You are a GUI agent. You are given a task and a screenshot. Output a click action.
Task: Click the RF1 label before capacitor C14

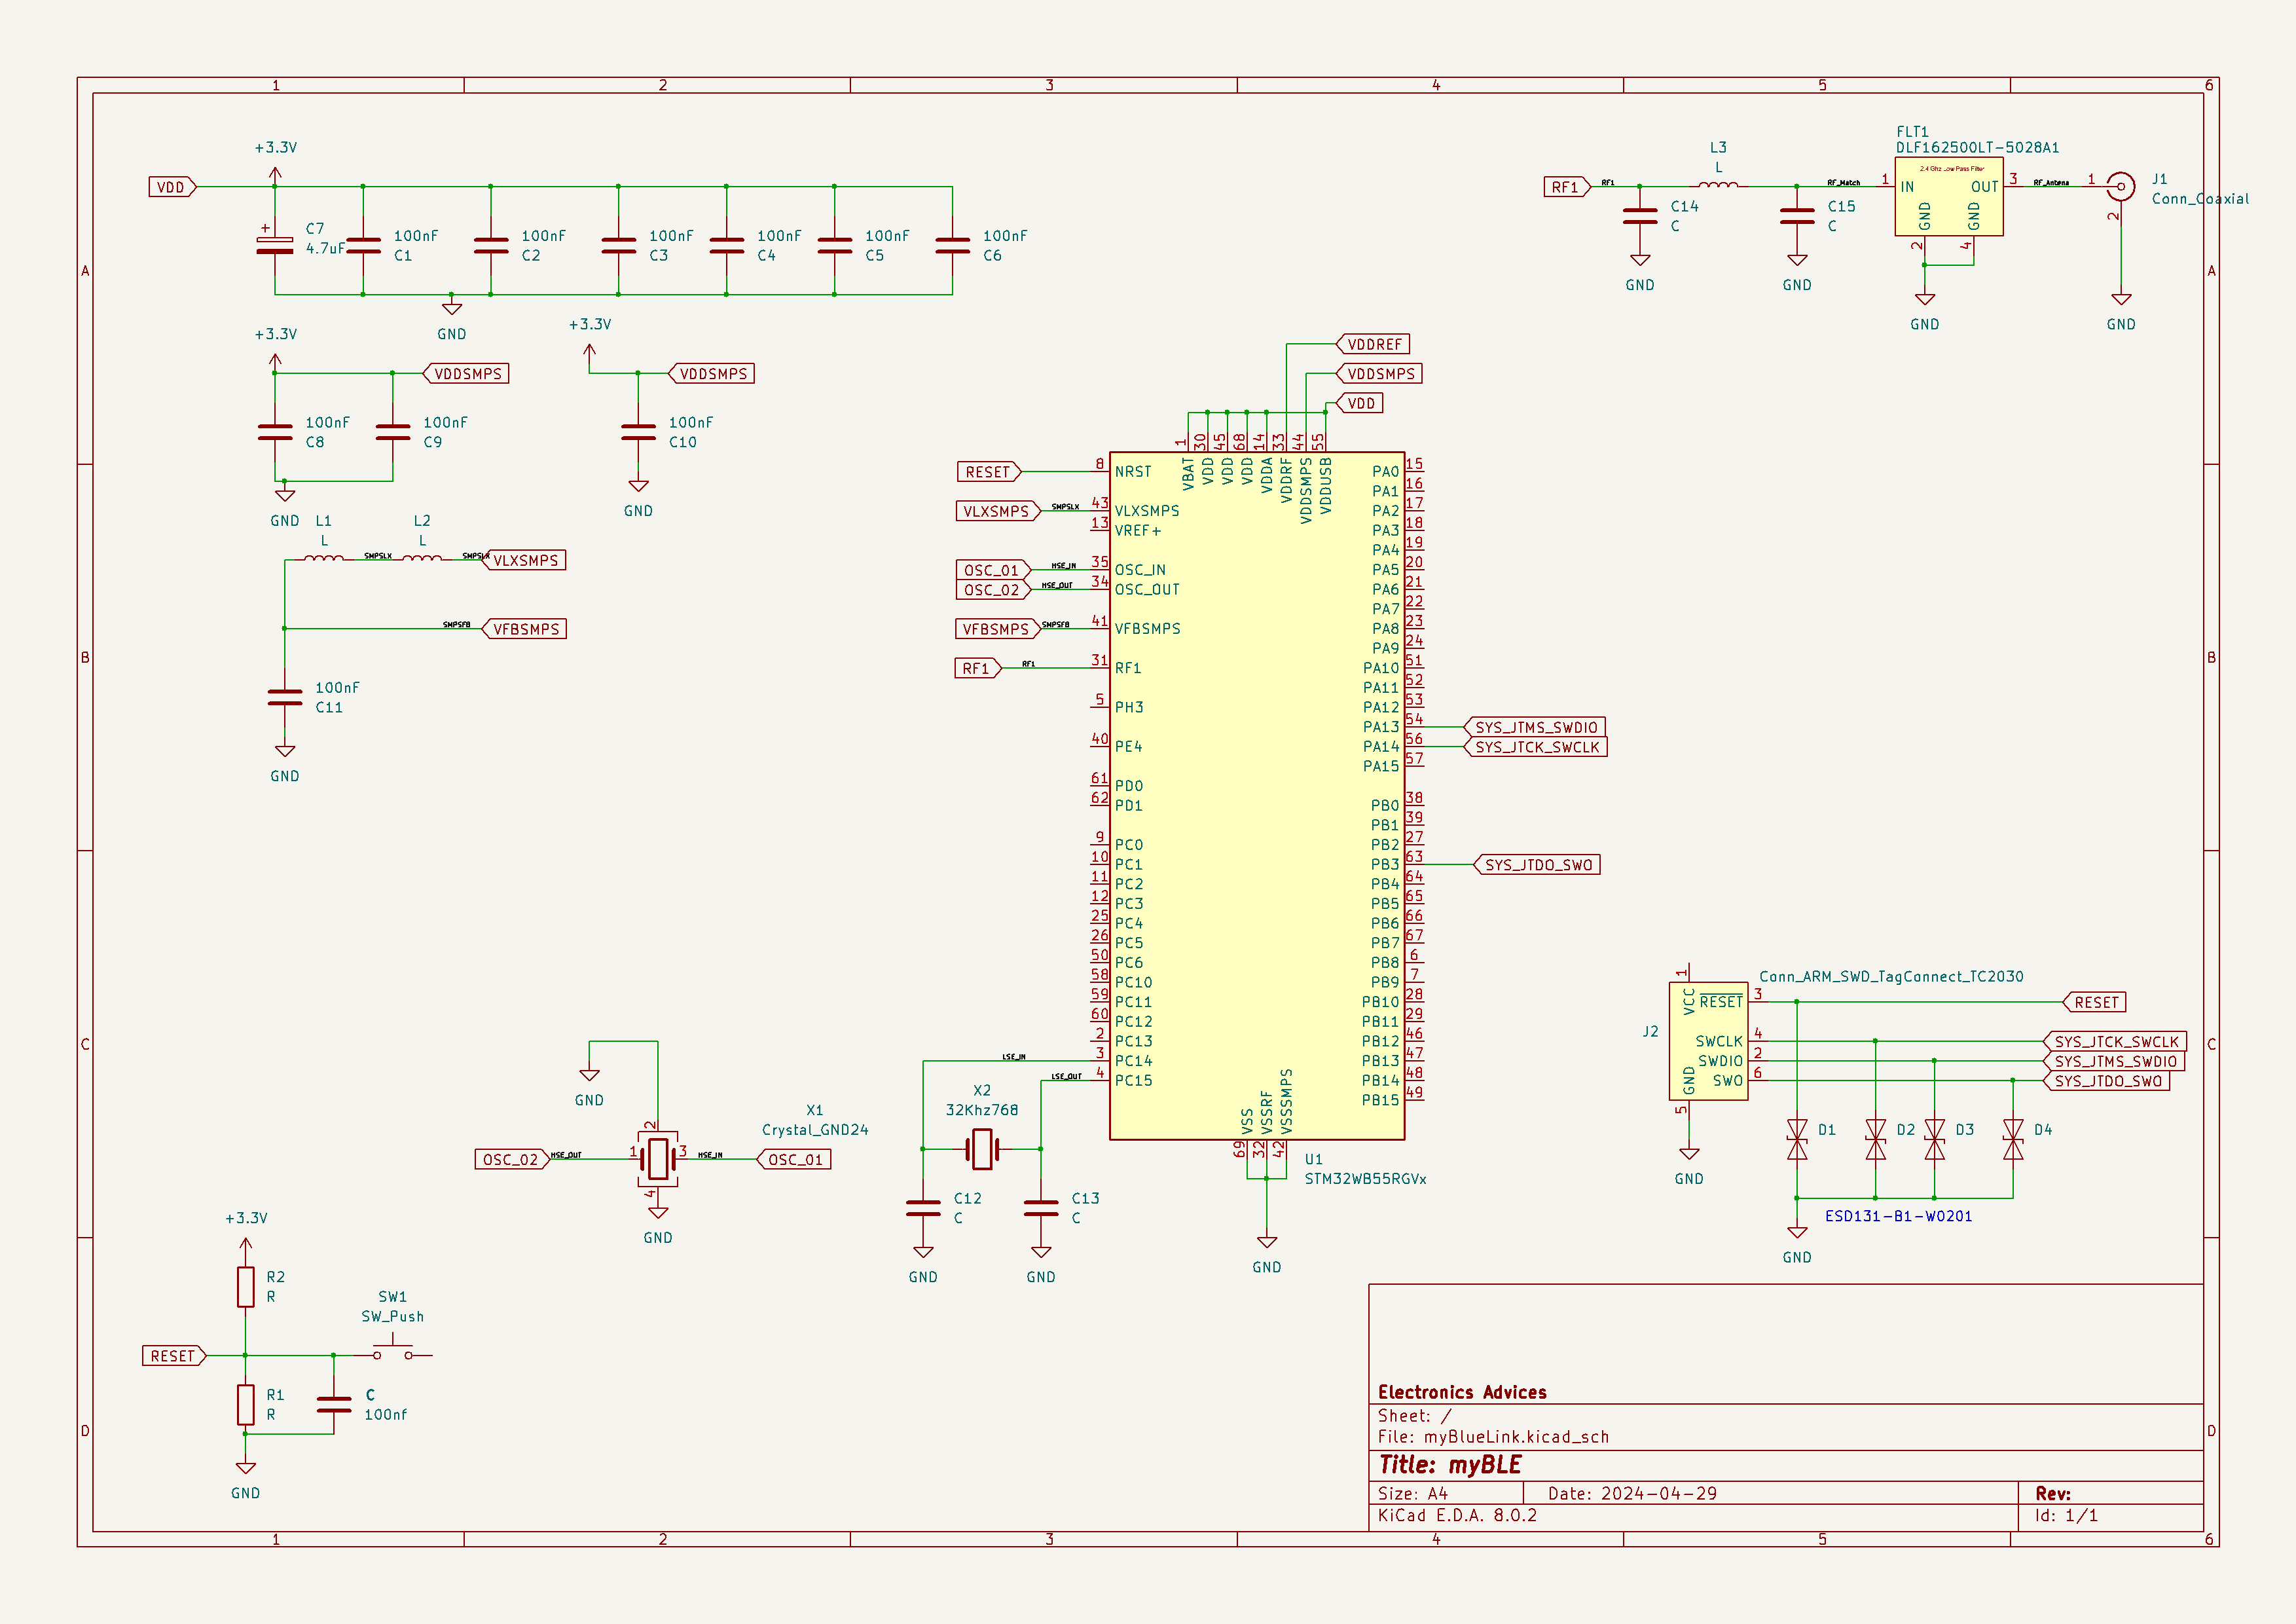pyautogui.click(x=1567, y=187)
